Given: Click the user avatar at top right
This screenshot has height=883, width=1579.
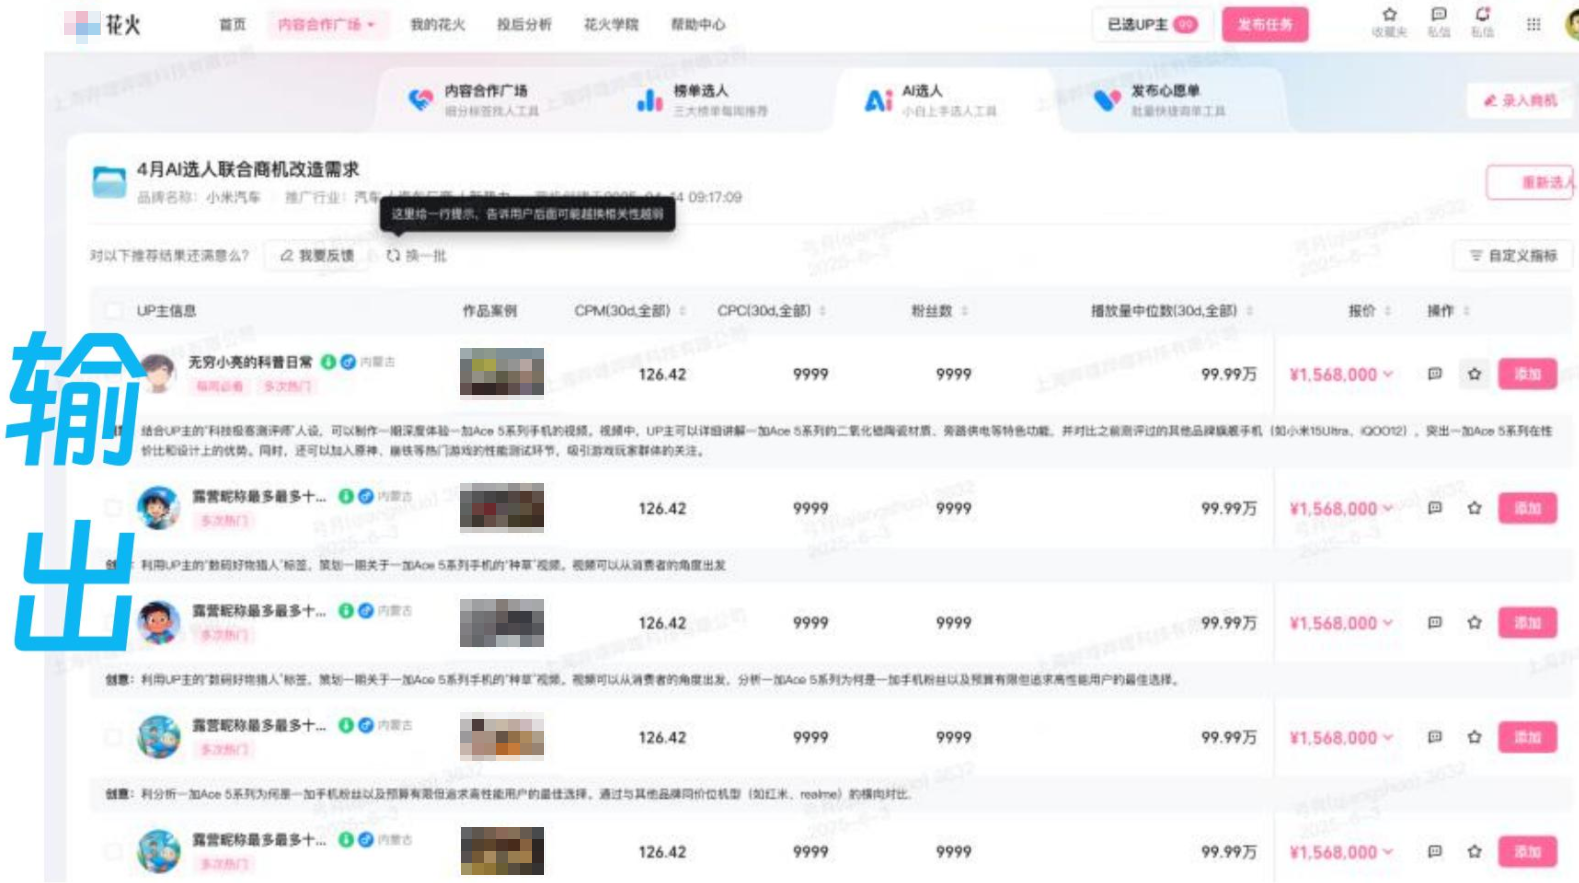Looking at the screenshot, I should tap(1572, 24).
